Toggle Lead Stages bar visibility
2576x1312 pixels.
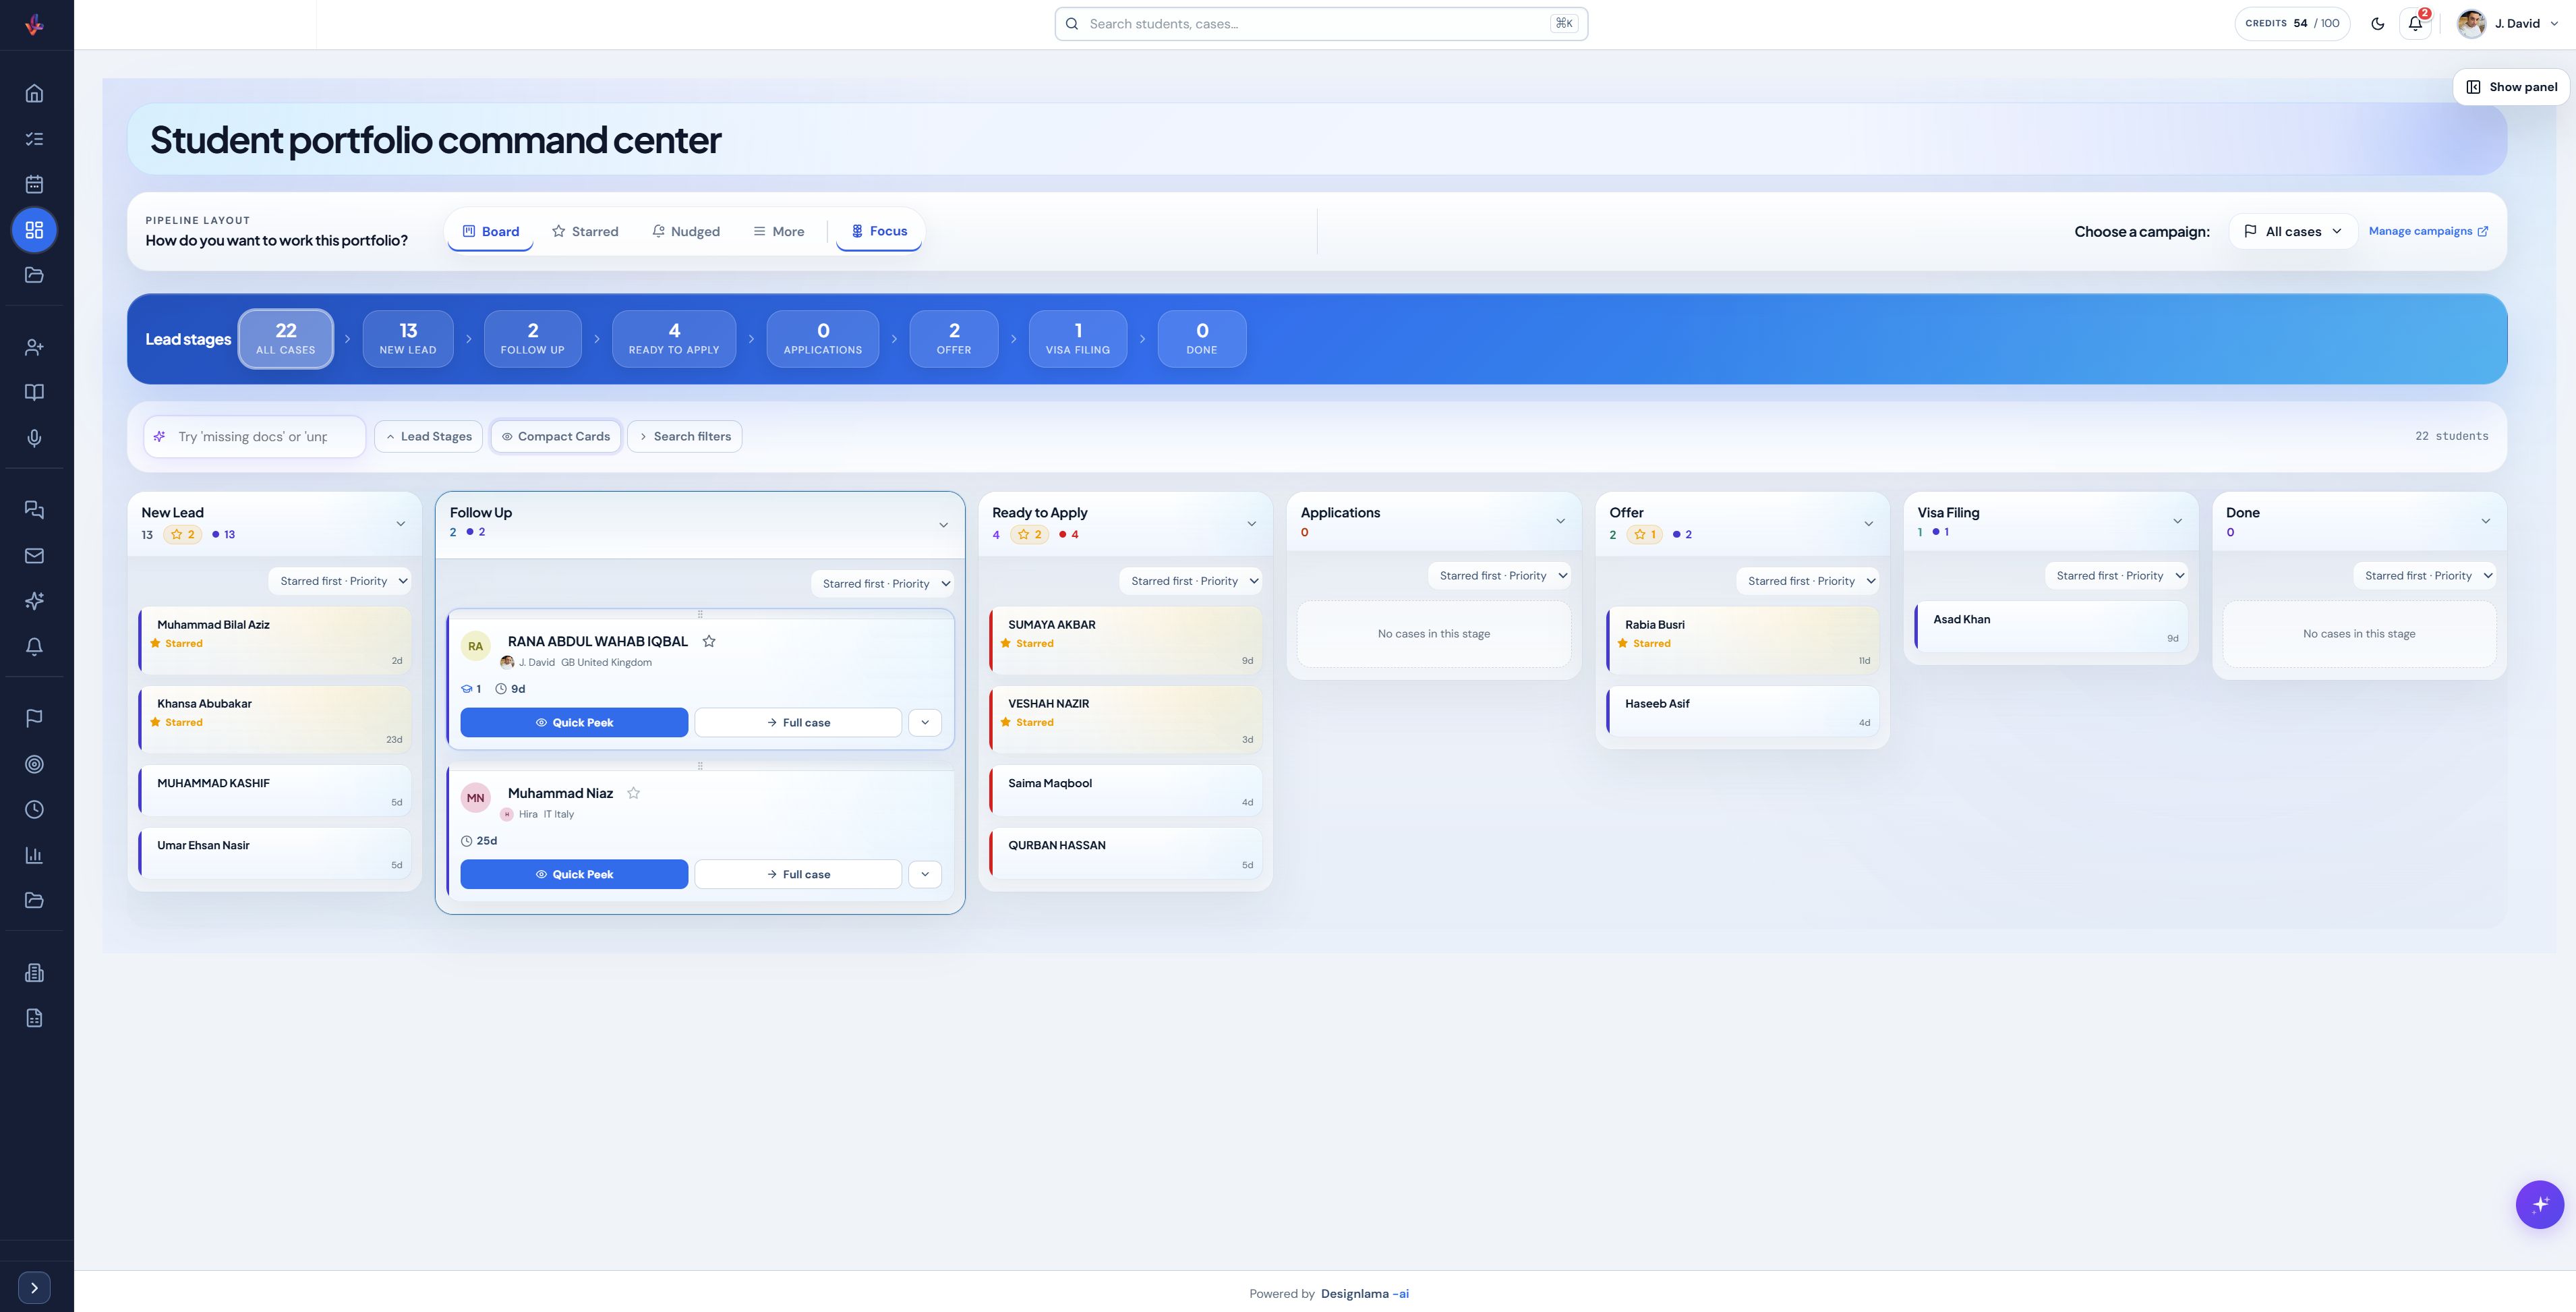(428, 436)
